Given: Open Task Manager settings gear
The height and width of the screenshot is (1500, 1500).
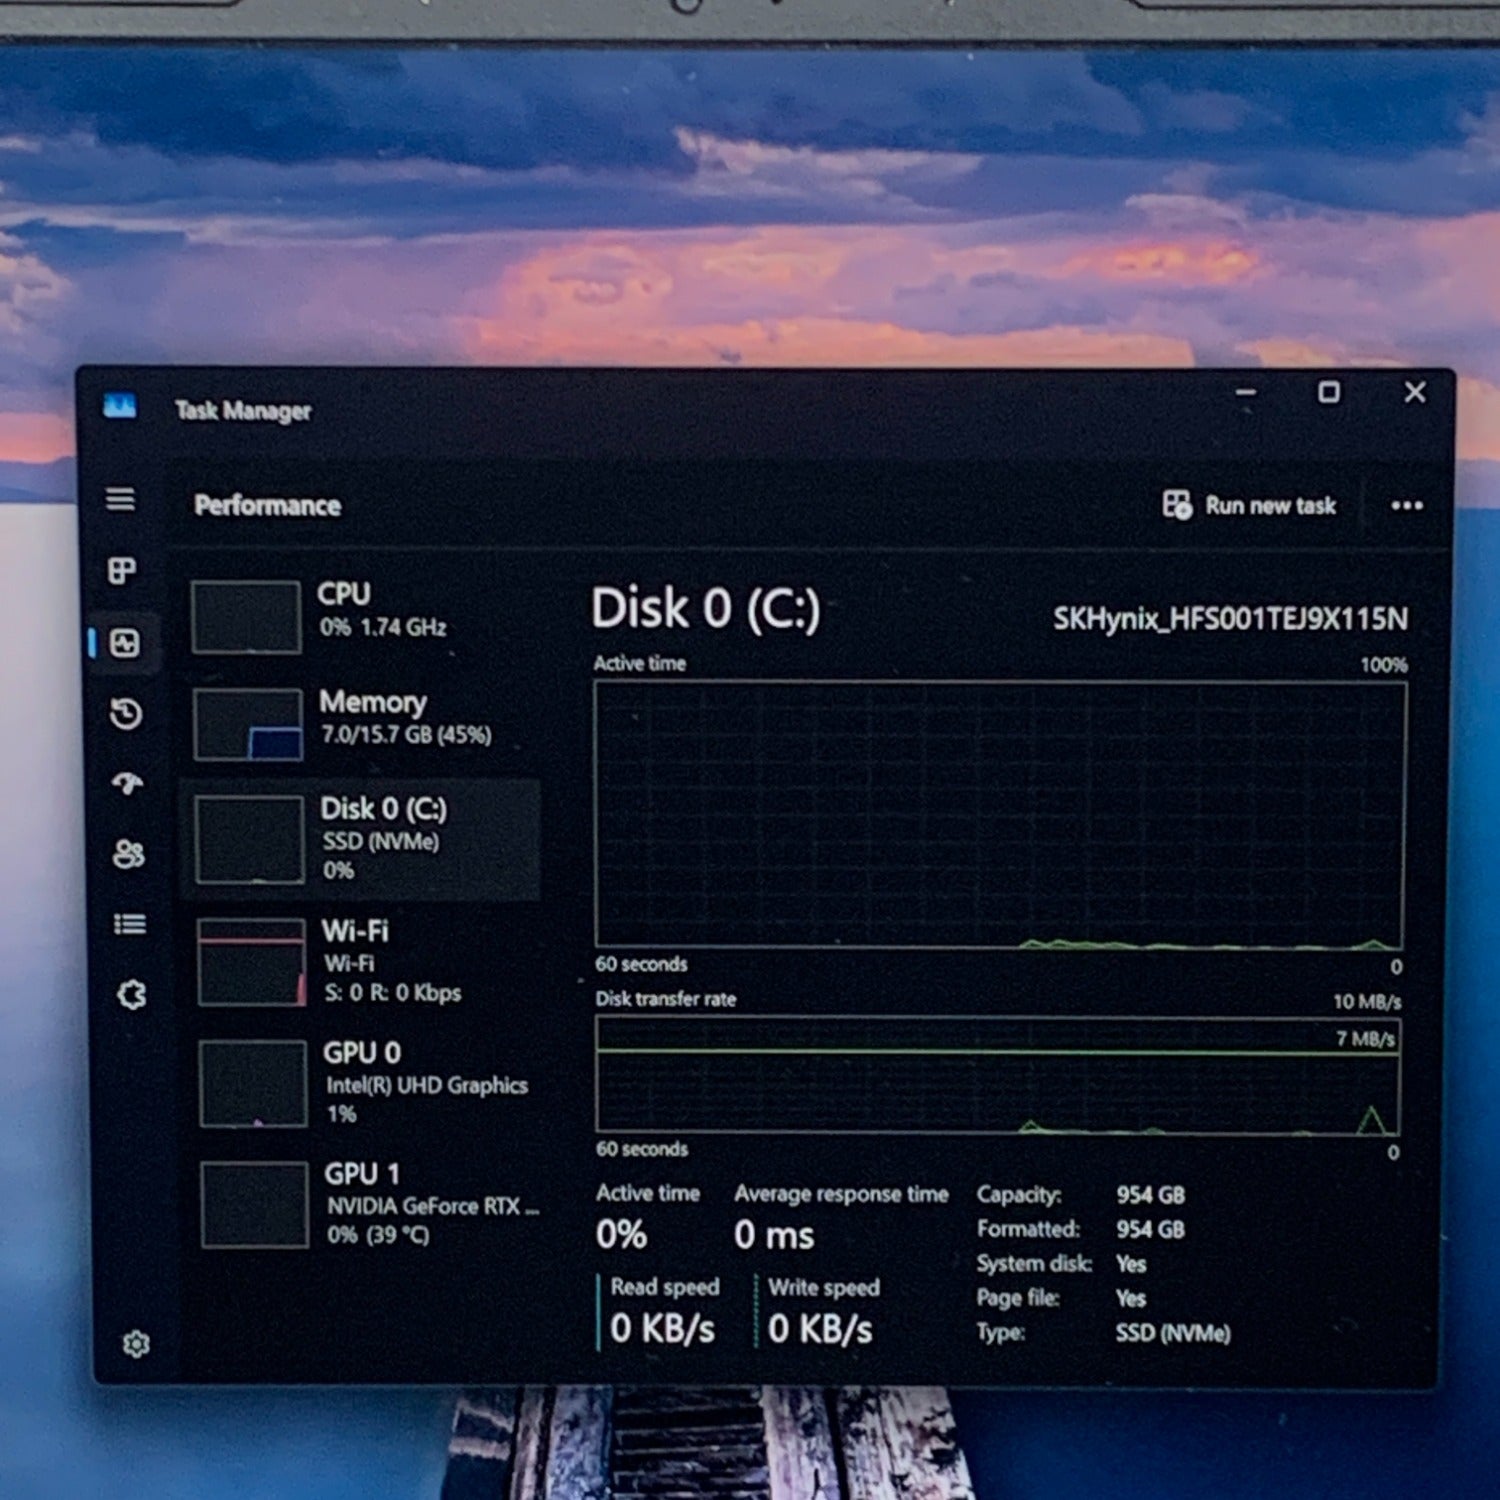Looking at the screenshot, I should 136,1343.
